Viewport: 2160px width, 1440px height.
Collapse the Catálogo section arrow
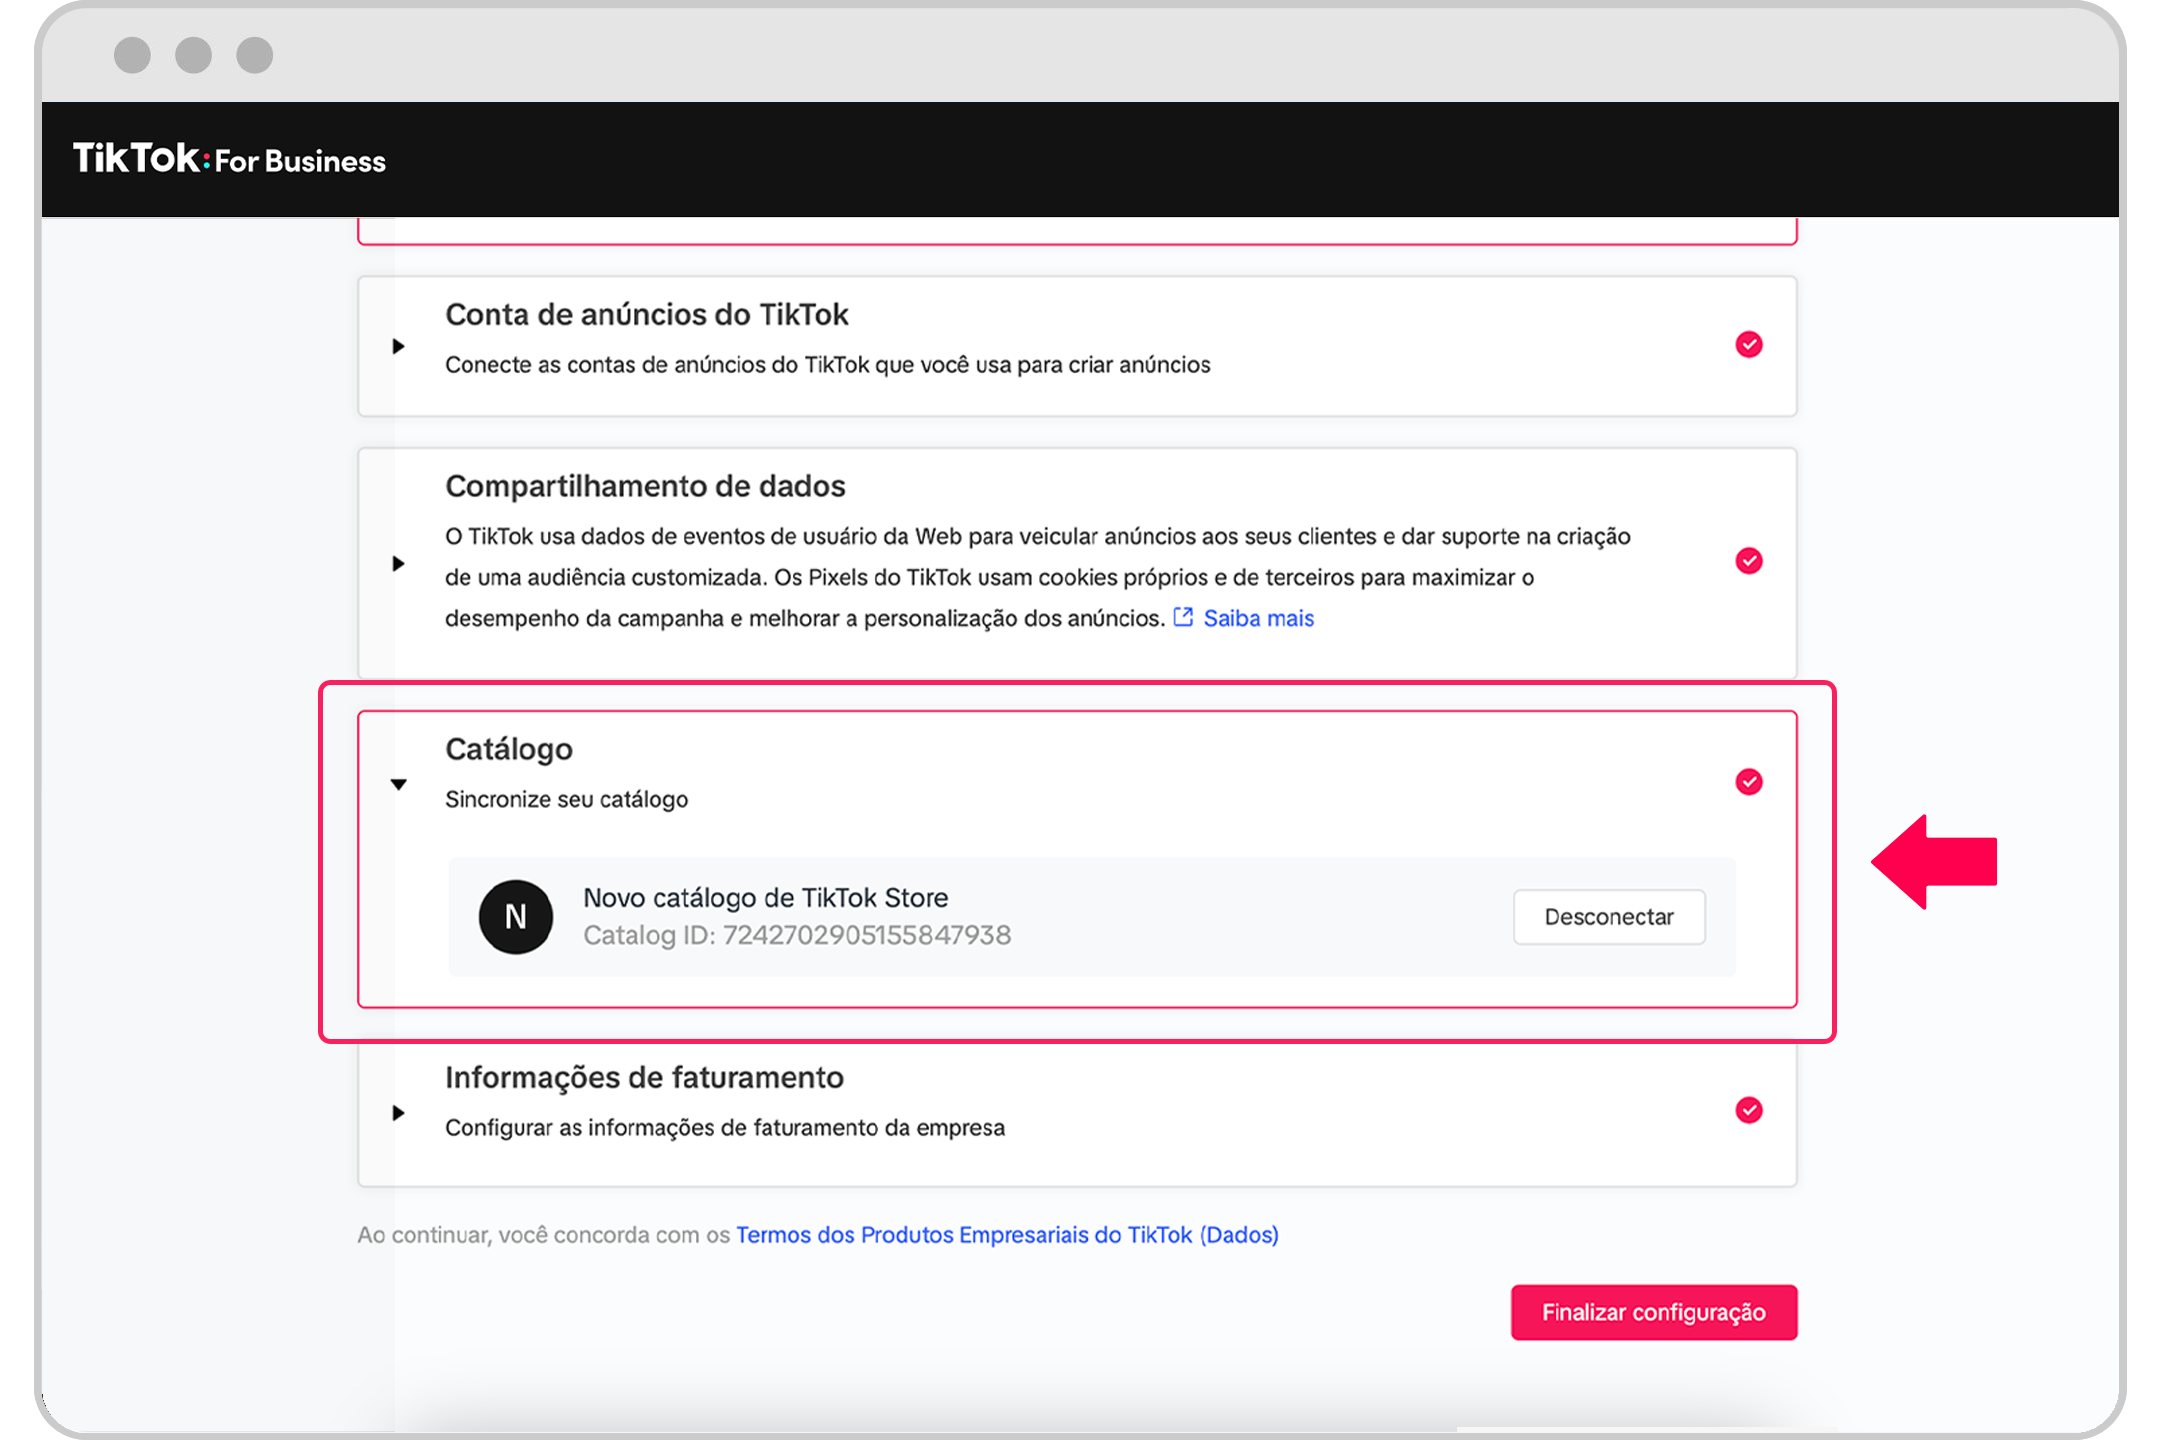[x=398, y=784]
